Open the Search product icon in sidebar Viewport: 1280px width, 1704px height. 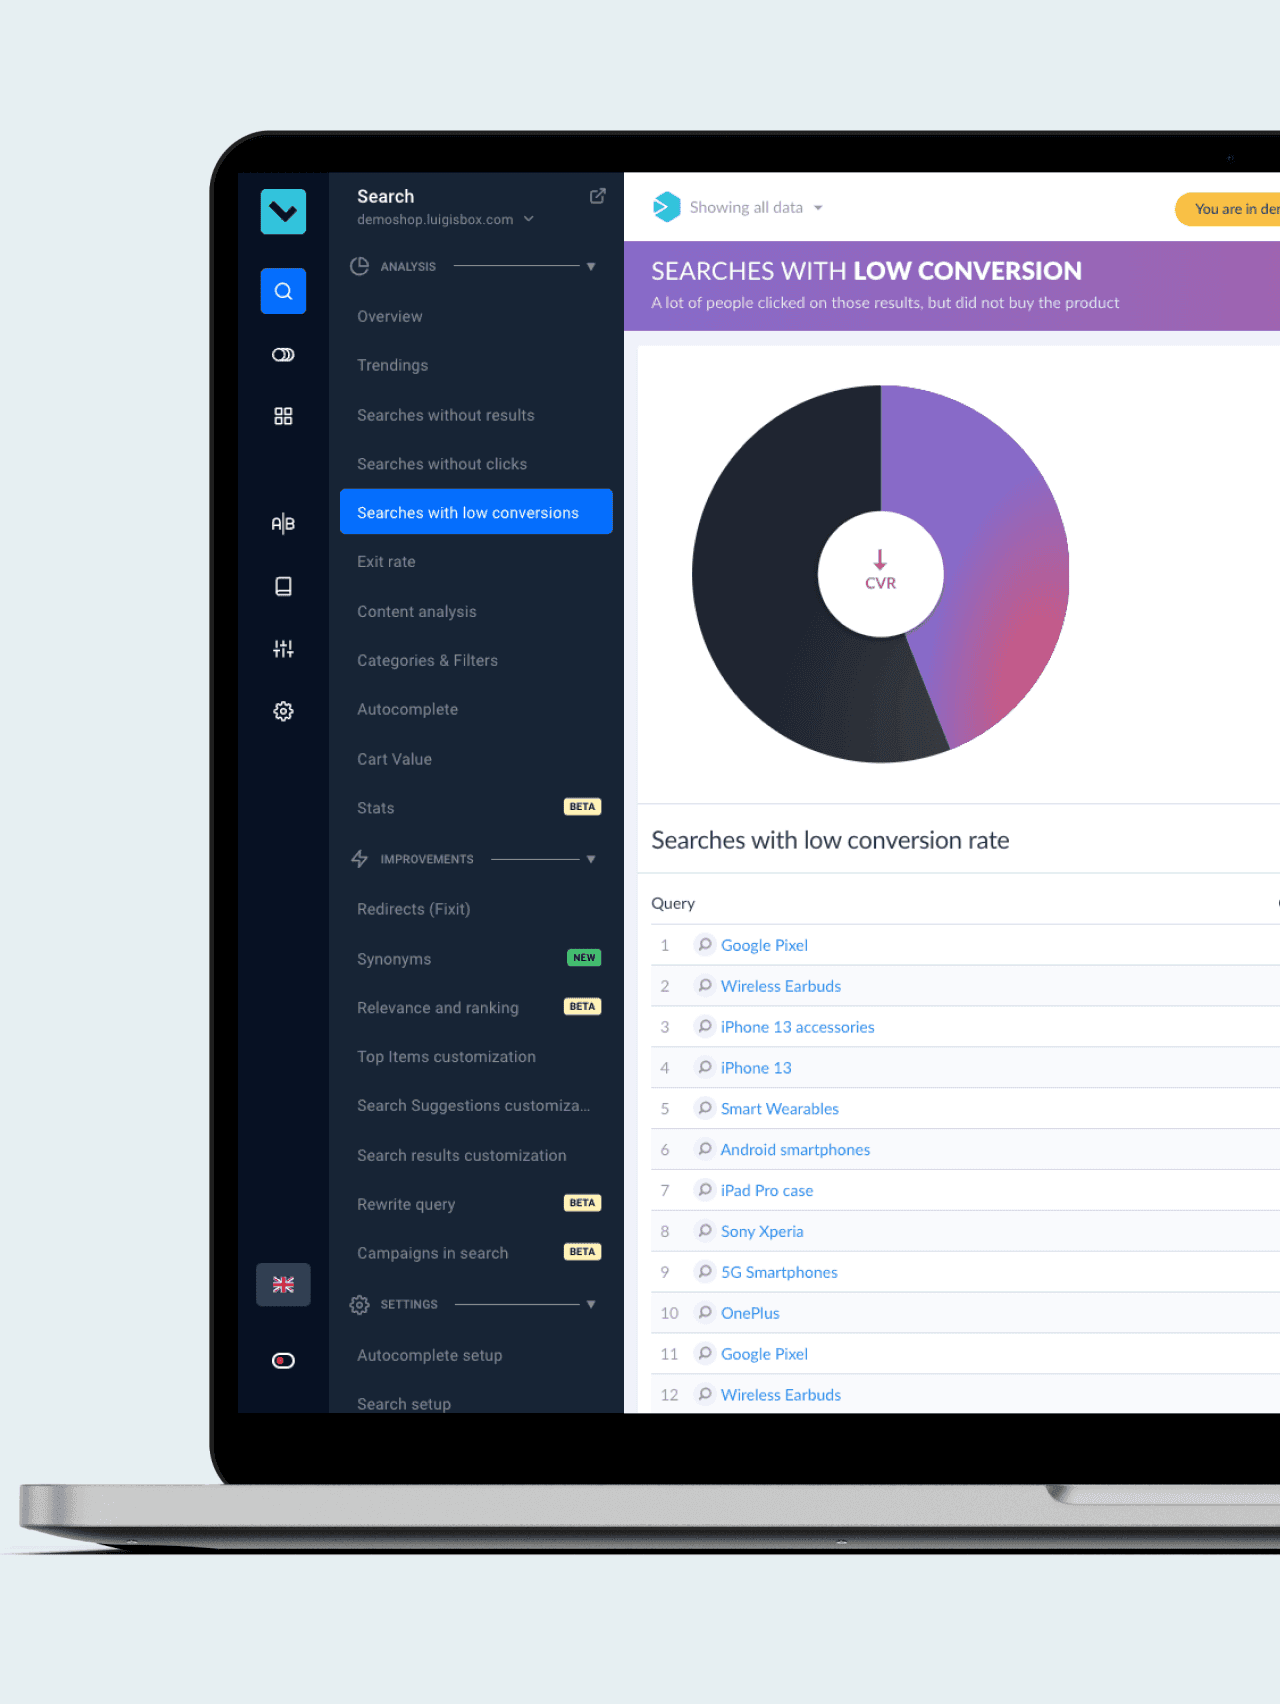tap(283, 291)
